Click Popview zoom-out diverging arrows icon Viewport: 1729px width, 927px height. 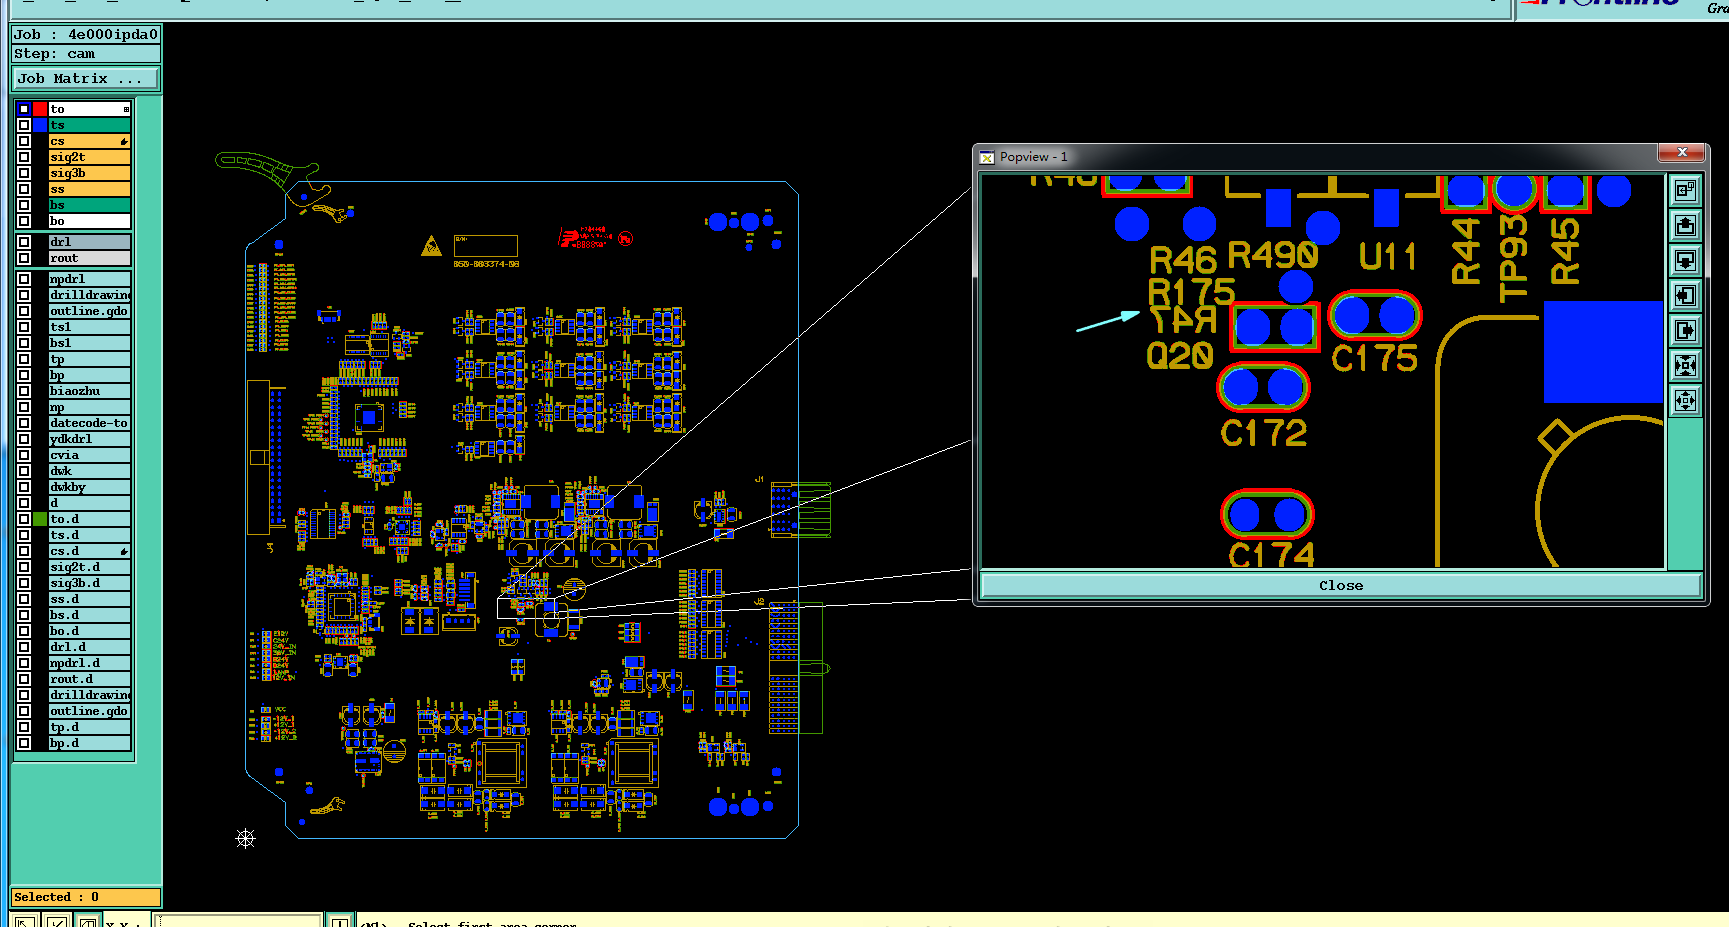point(1685,400)
